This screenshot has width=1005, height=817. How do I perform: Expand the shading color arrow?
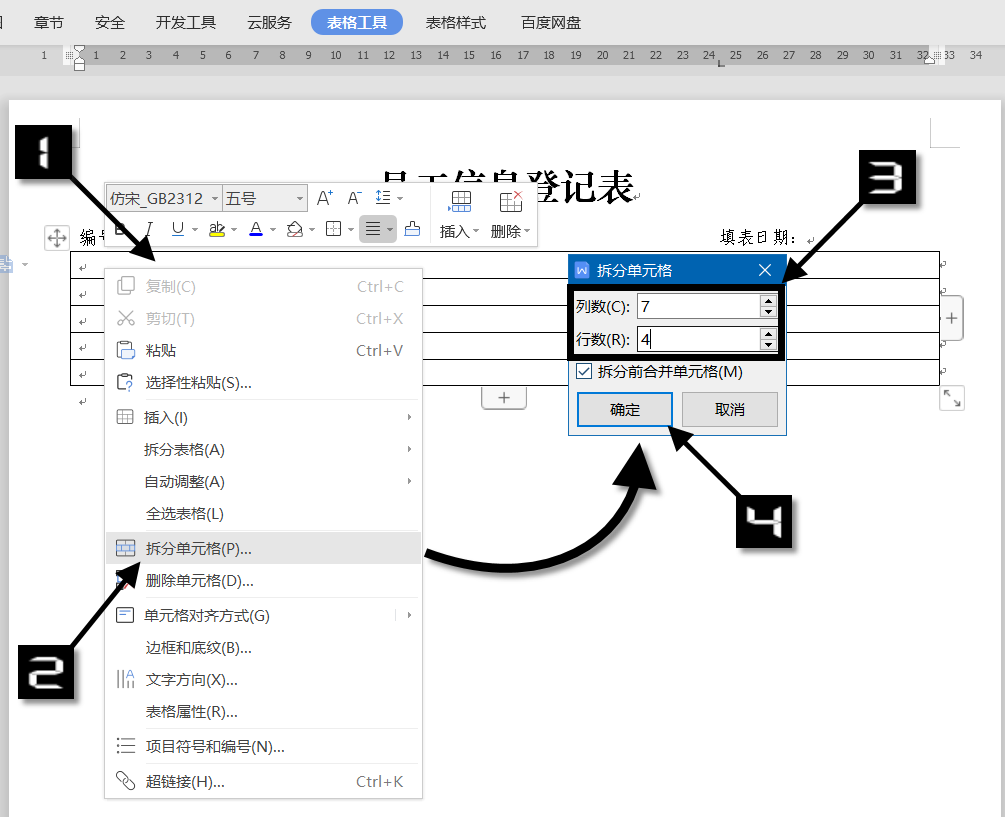click(x=312, y=229)
